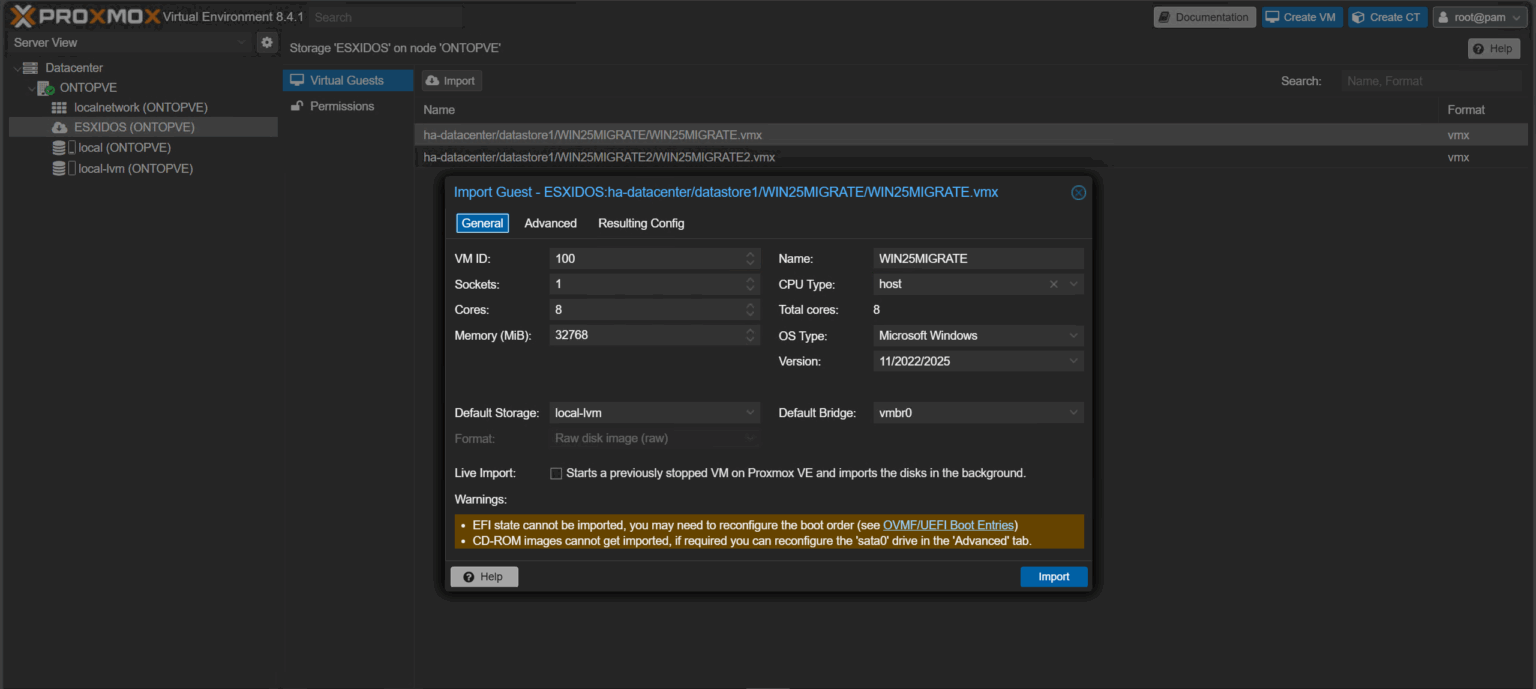
Task: Click the Create VM button
Action: click(x=1302, y=17)
